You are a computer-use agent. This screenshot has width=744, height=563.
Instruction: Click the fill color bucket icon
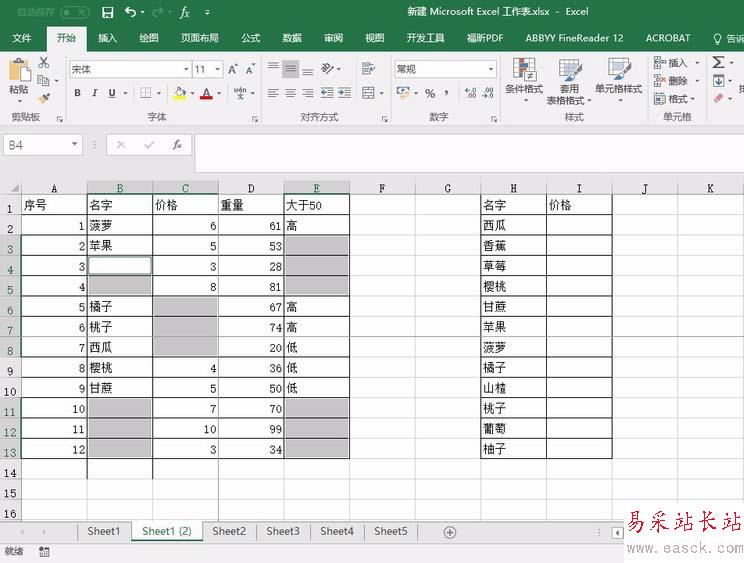pos(180,93)
